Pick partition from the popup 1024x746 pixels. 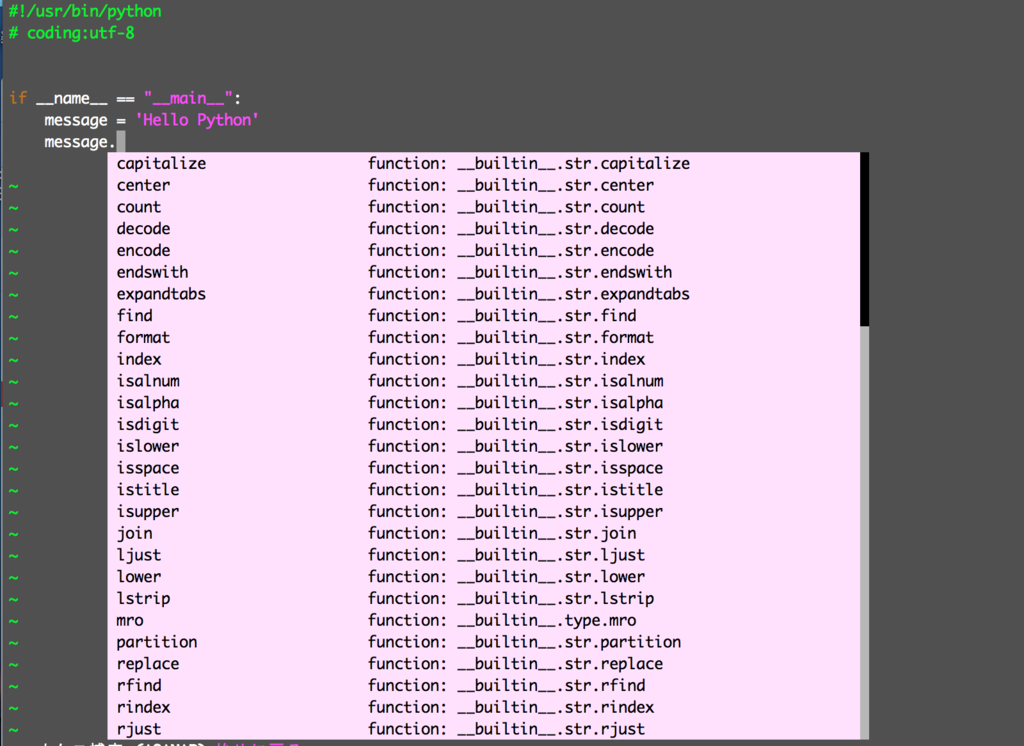tap(484, 642)
